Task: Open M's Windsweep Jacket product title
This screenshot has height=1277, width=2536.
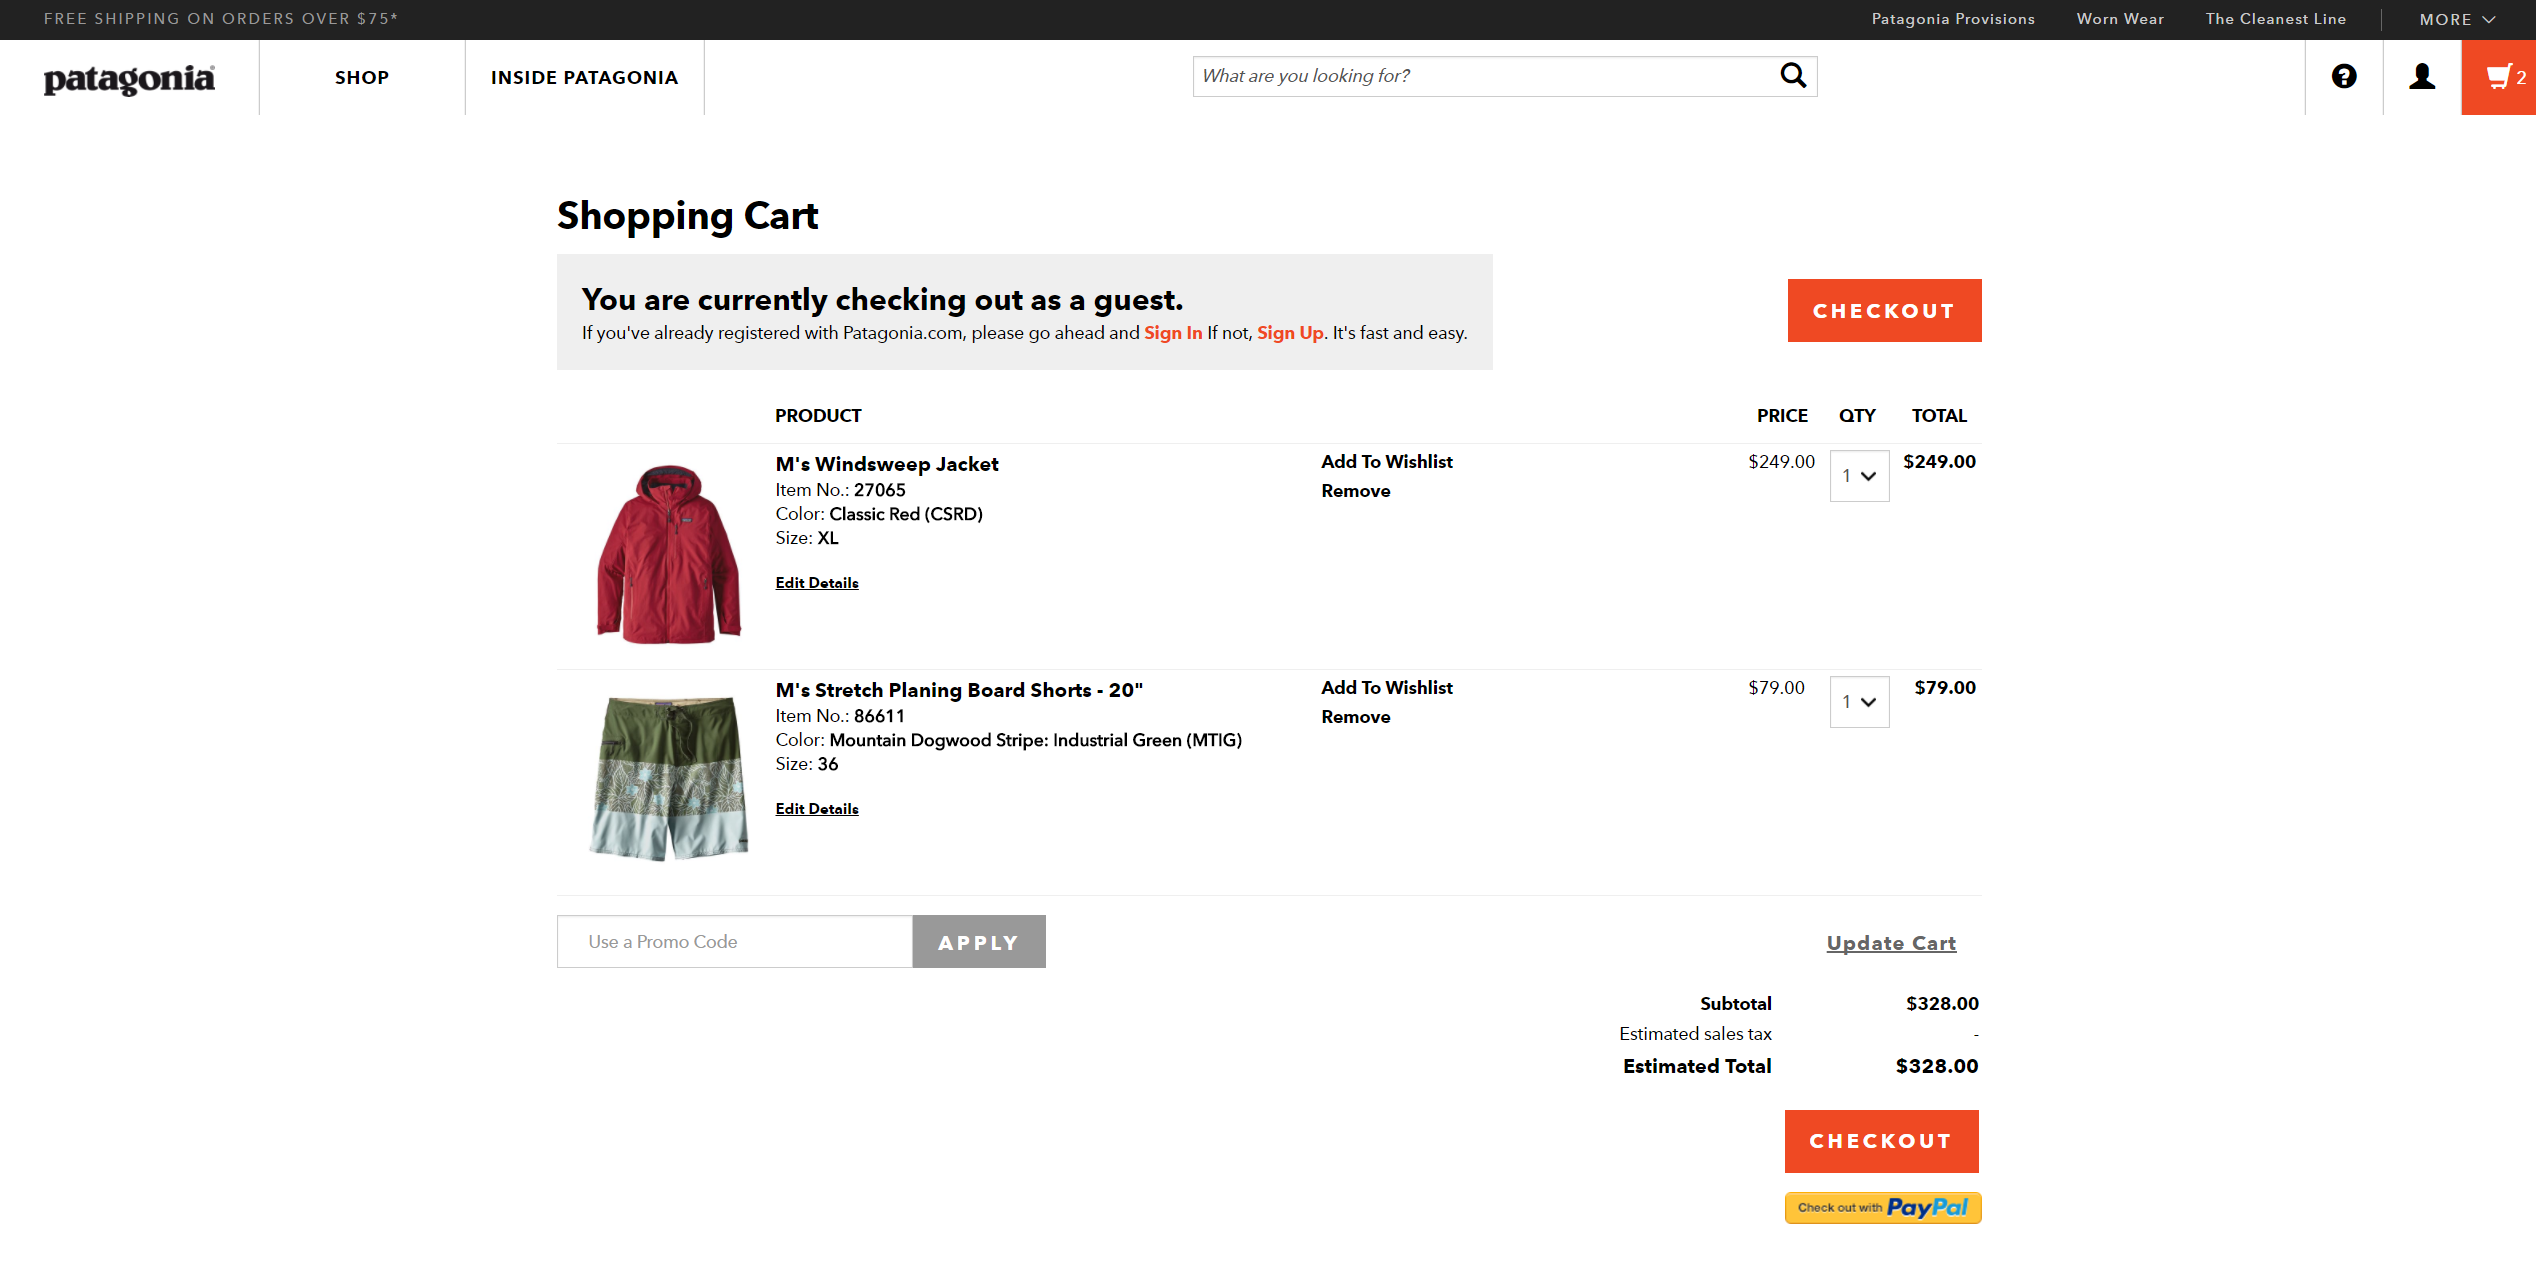Action: click(x=887, y=464)
